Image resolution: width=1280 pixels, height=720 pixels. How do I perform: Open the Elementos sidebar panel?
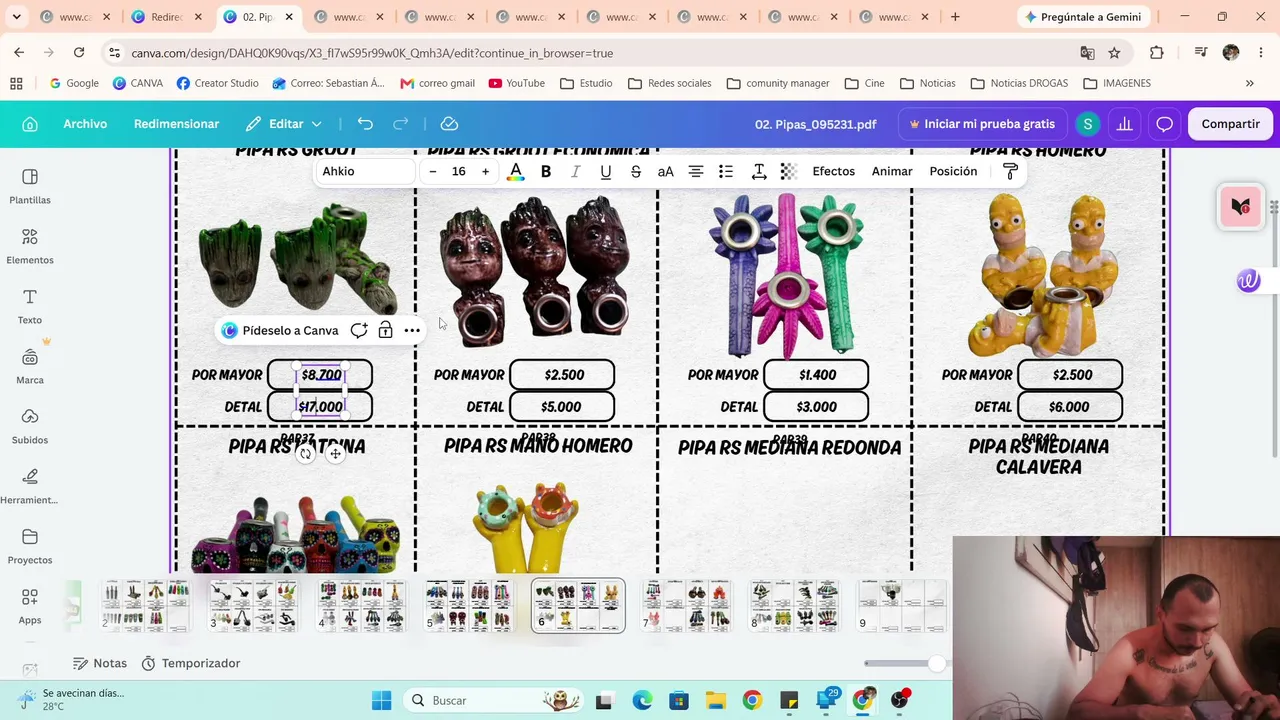click(x=30, y=246)
